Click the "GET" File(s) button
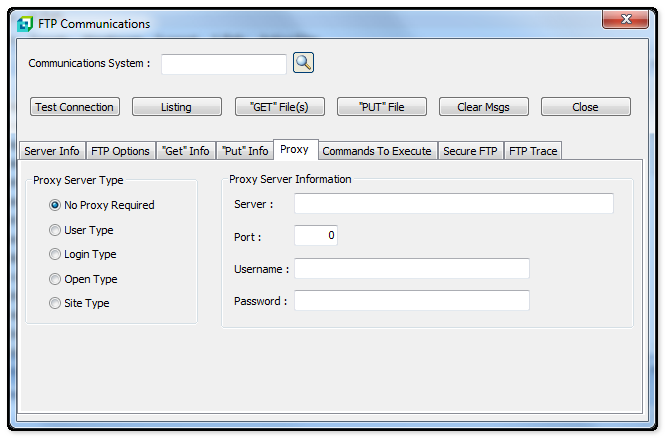This screenshot has width=665, height=438. [279, 107]
